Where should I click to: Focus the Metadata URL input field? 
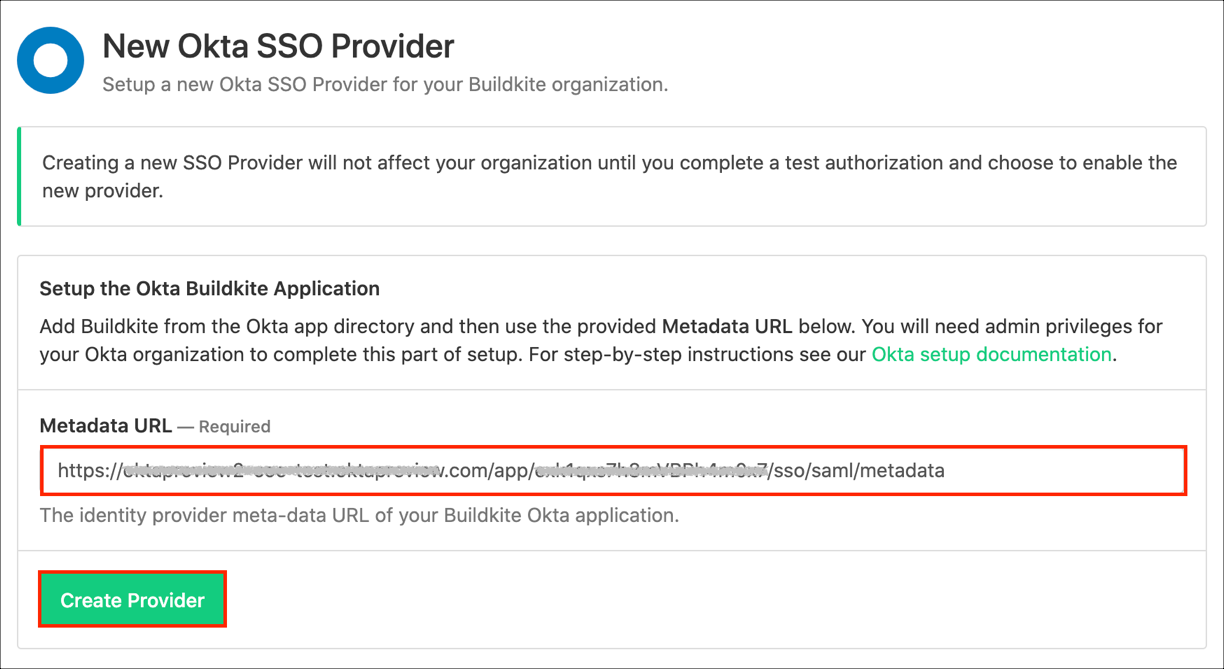(x=612, y=470)
